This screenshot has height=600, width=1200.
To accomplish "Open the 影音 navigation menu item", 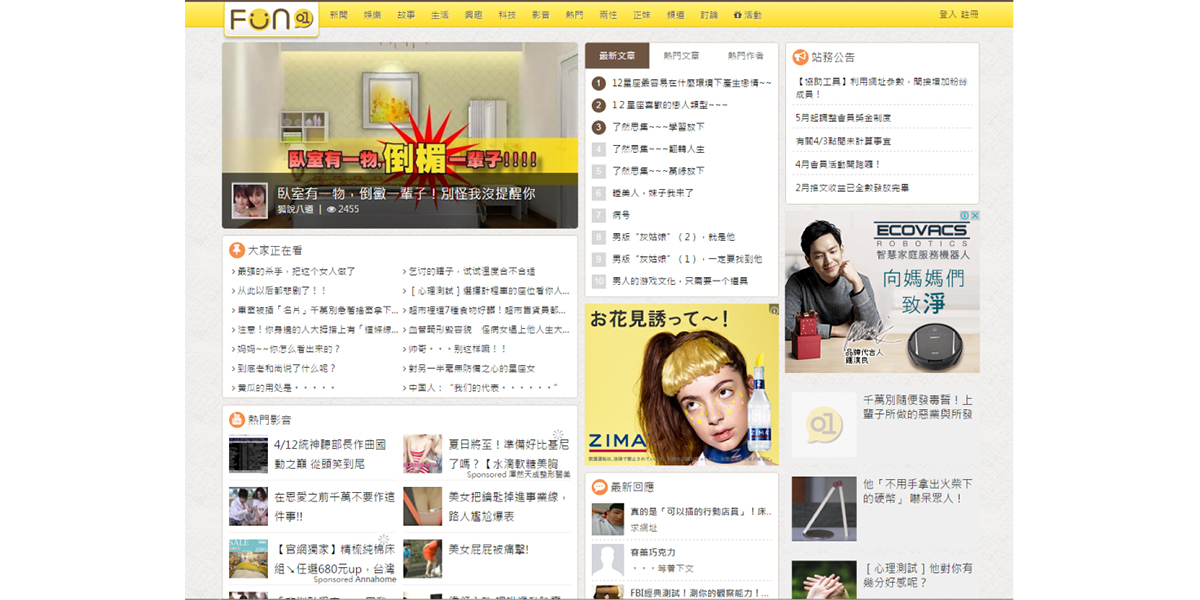I will tap(540, 15).
